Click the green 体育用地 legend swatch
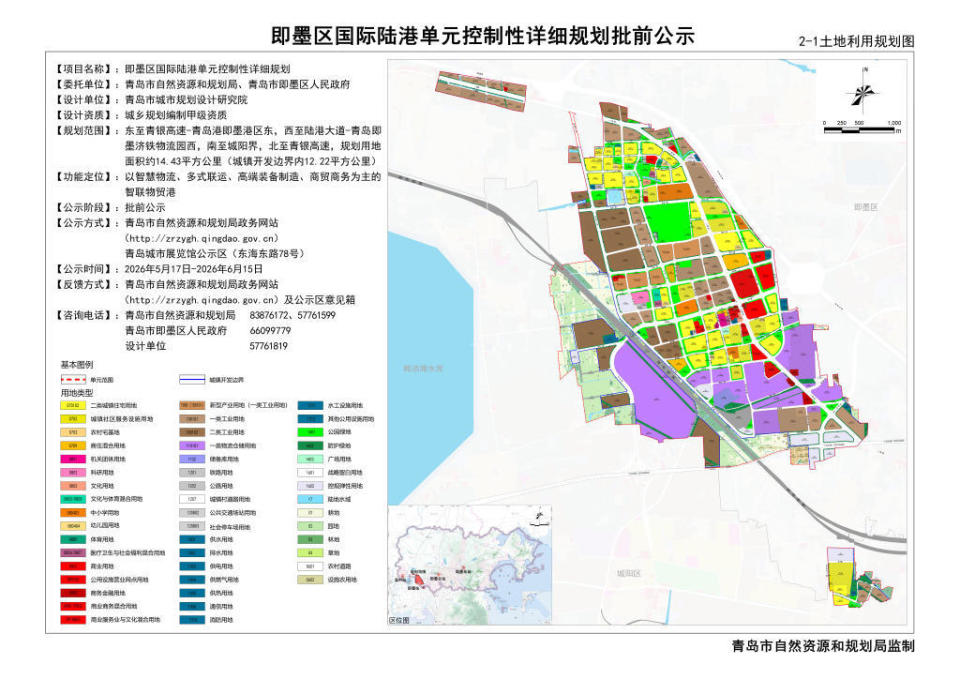 pyautogui.click(x=73, y=539)
